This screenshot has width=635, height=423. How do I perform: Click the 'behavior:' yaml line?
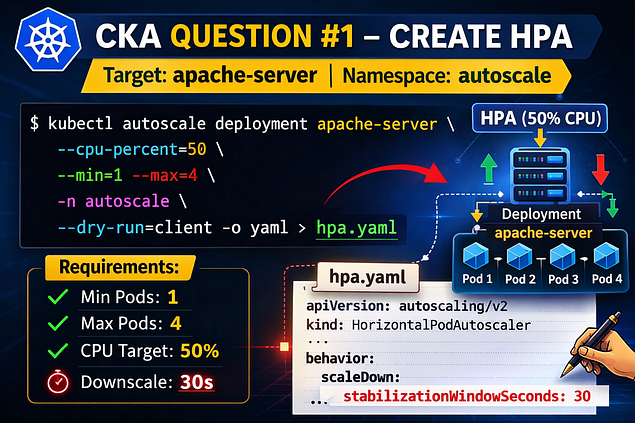tap(340, 359)
